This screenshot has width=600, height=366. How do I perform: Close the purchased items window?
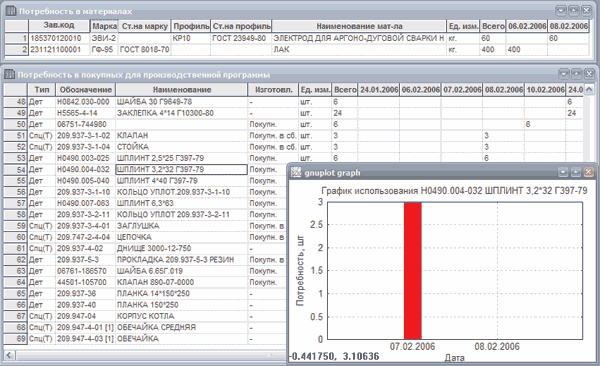[x=589, y=74]
